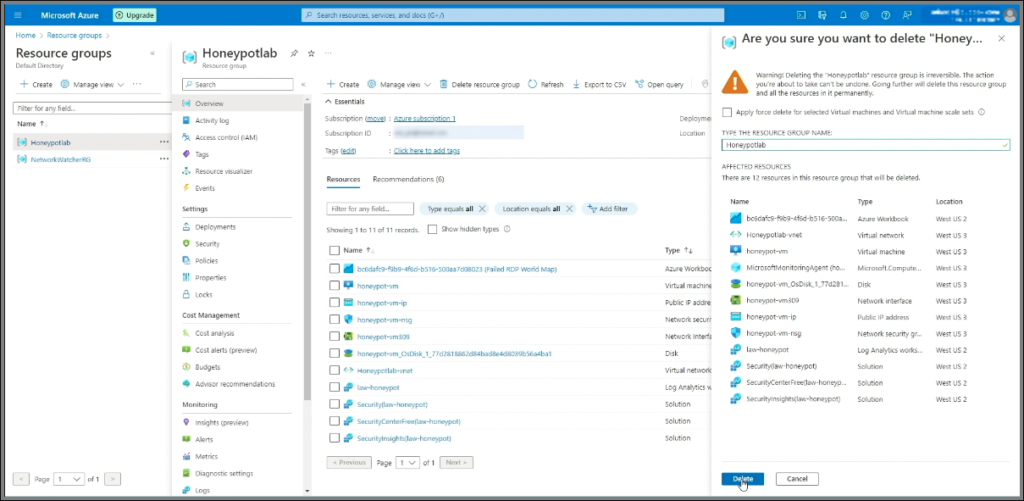
Task: Click Create in the Honeypotlab toolbar
Action: click(x=343, y=84)
